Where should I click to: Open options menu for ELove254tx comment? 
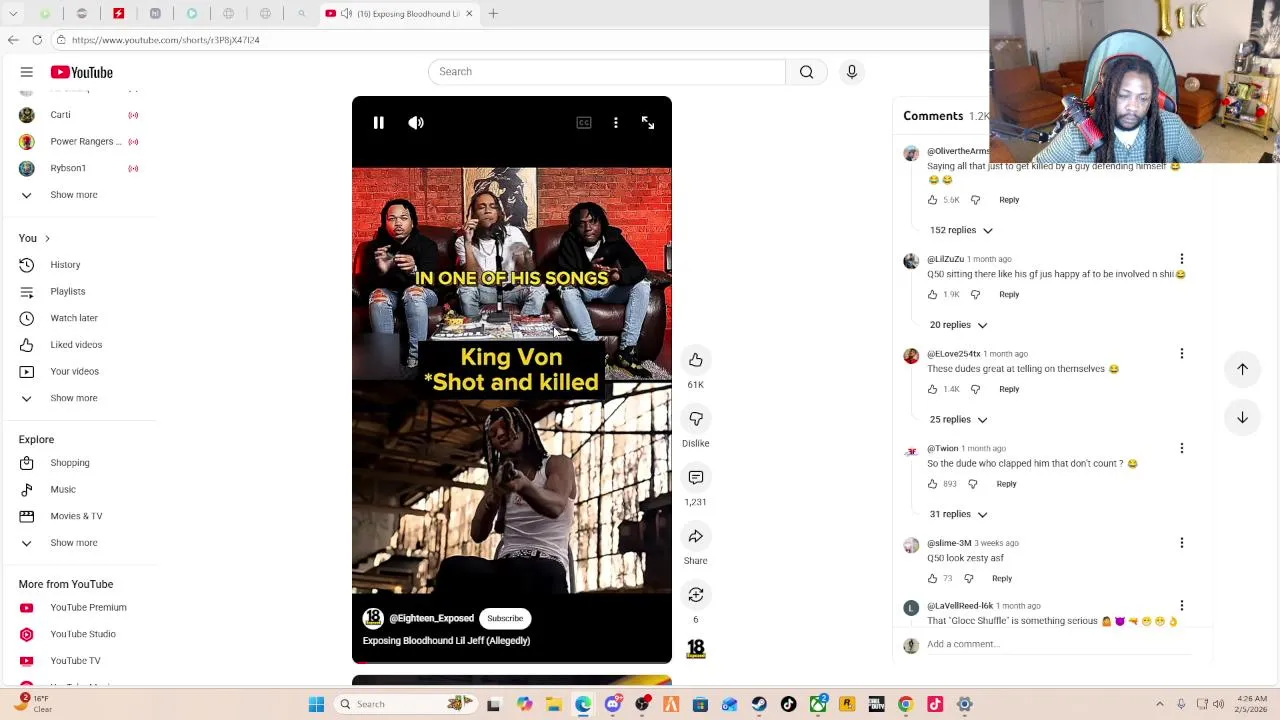point(1182,353)
